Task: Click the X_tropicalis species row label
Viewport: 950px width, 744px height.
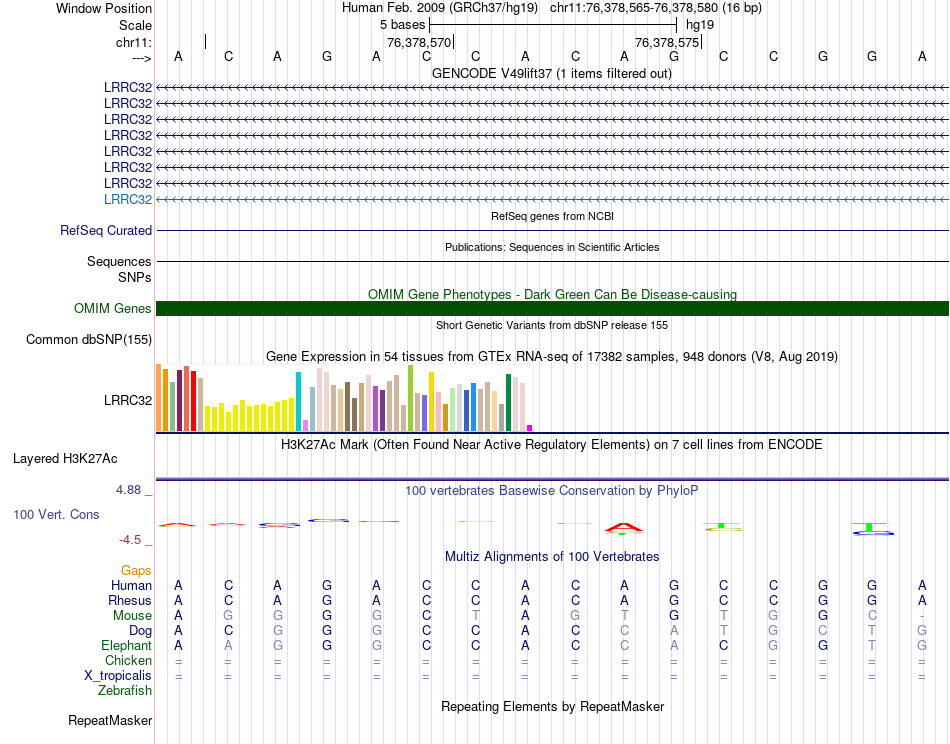Action: [x=118, y=676]
